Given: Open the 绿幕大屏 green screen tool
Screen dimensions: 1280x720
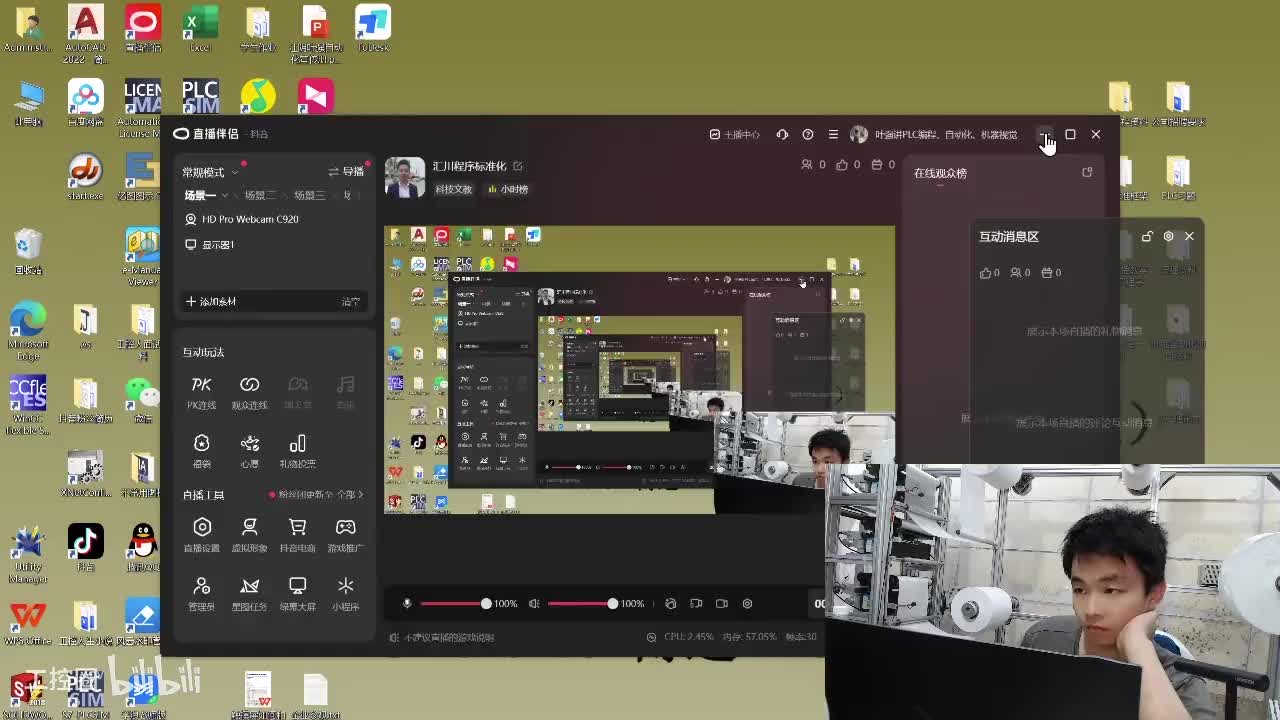Looking at the screenshot, I should 297,594.
